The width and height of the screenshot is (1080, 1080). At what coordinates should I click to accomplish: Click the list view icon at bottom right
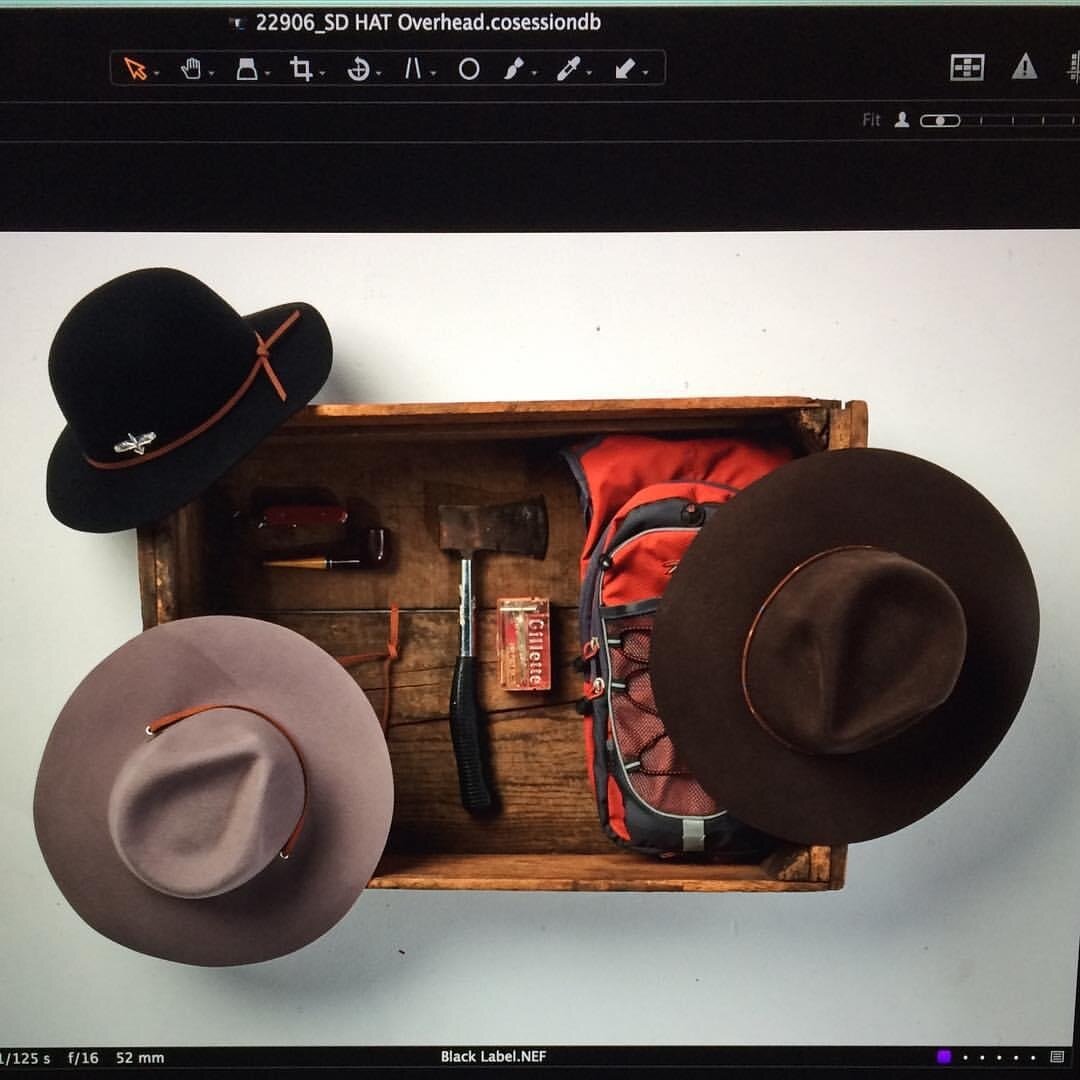click(x=1057, y=1055)
